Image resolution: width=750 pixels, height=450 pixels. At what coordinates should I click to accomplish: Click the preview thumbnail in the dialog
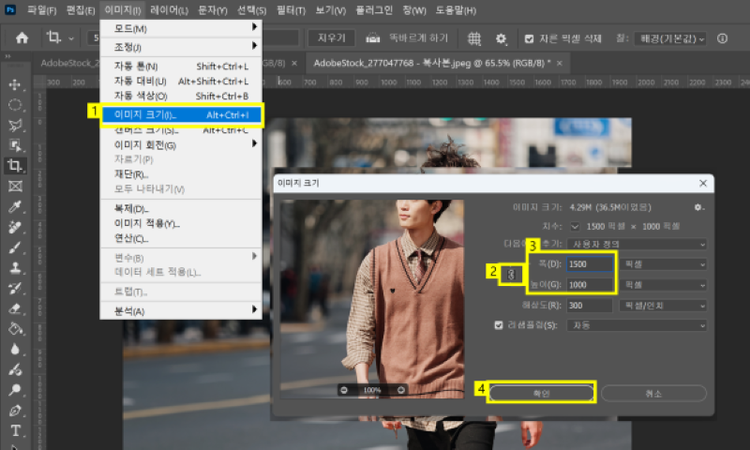(x=372, y=299)
